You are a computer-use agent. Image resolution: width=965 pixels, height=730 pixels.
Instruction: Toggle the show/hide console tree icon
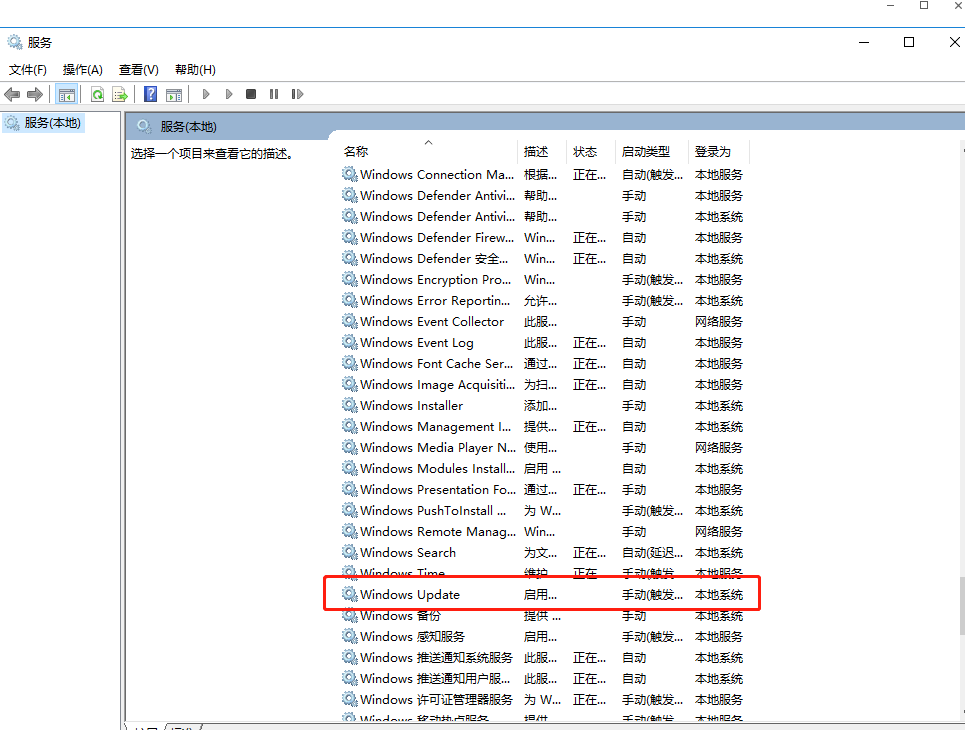[x=66, y=94]
